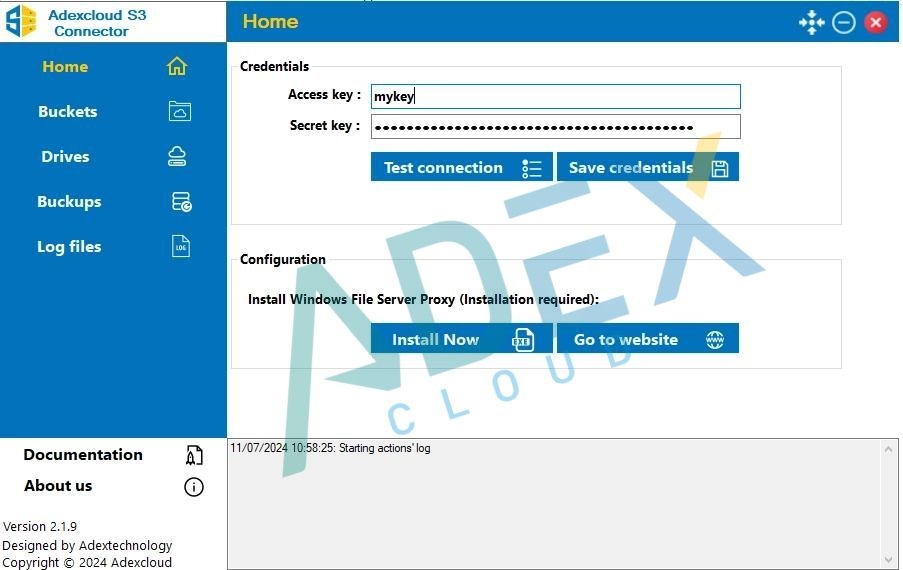Click the Home house icon in sidebar
Image resolution: width=903 pixels, height=570 pixels.
pyautogui.click(x=177, y=66)
